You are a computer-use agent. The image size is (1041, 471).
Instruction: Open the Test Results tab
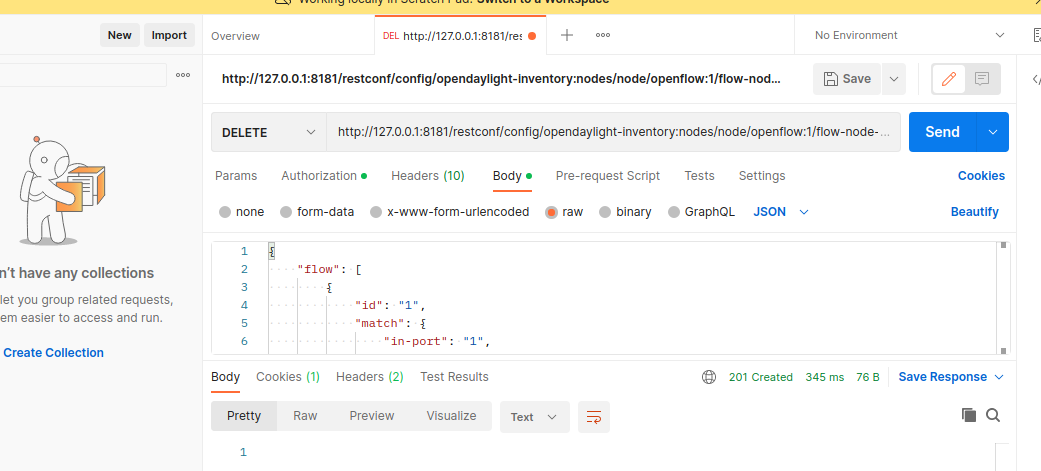(x=454, y=377)
